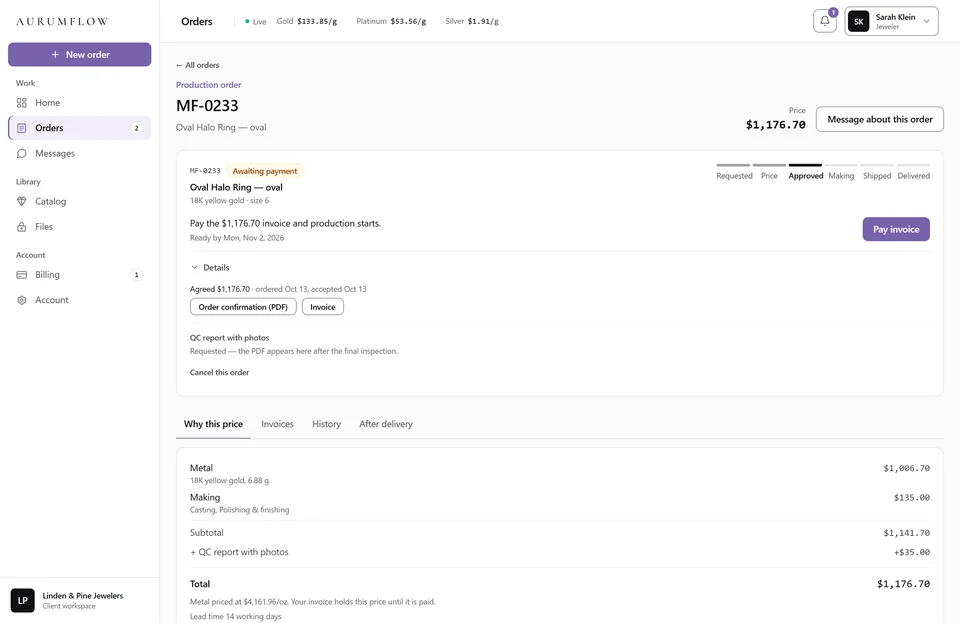Go to Home in sidebar

tap(80, 103)
